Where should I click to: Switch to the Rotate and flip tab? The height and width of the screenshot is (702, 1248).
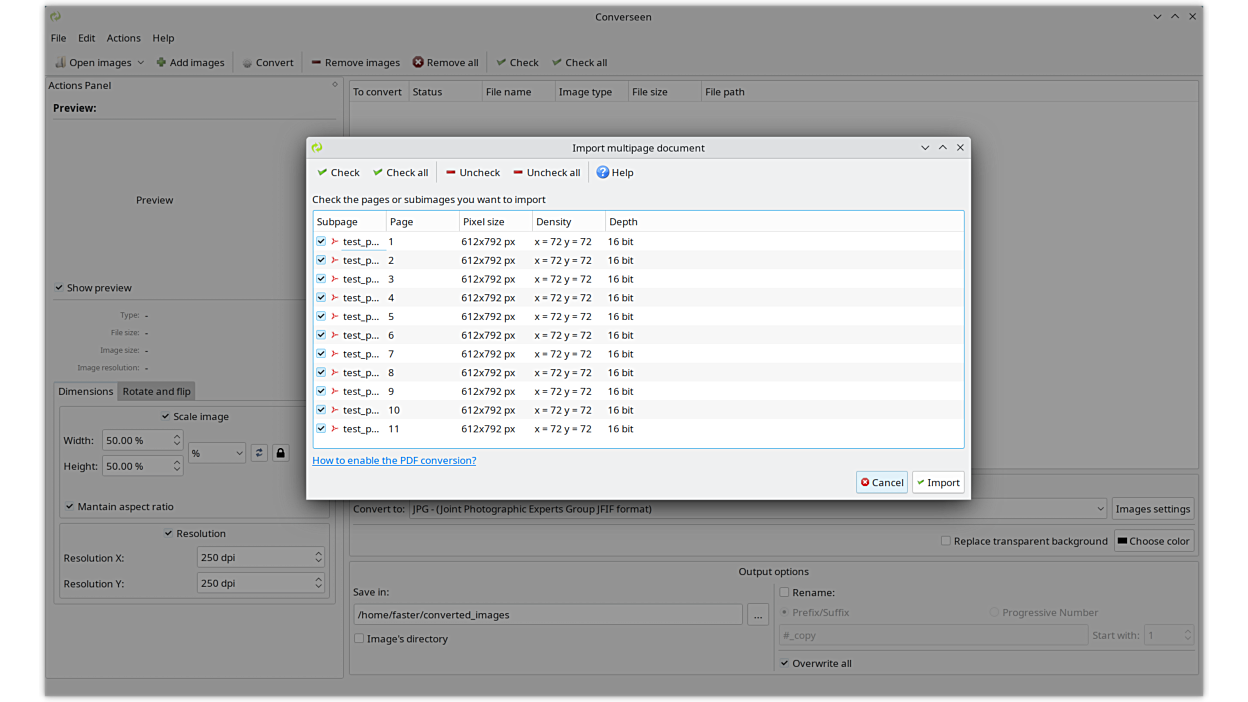156,391
